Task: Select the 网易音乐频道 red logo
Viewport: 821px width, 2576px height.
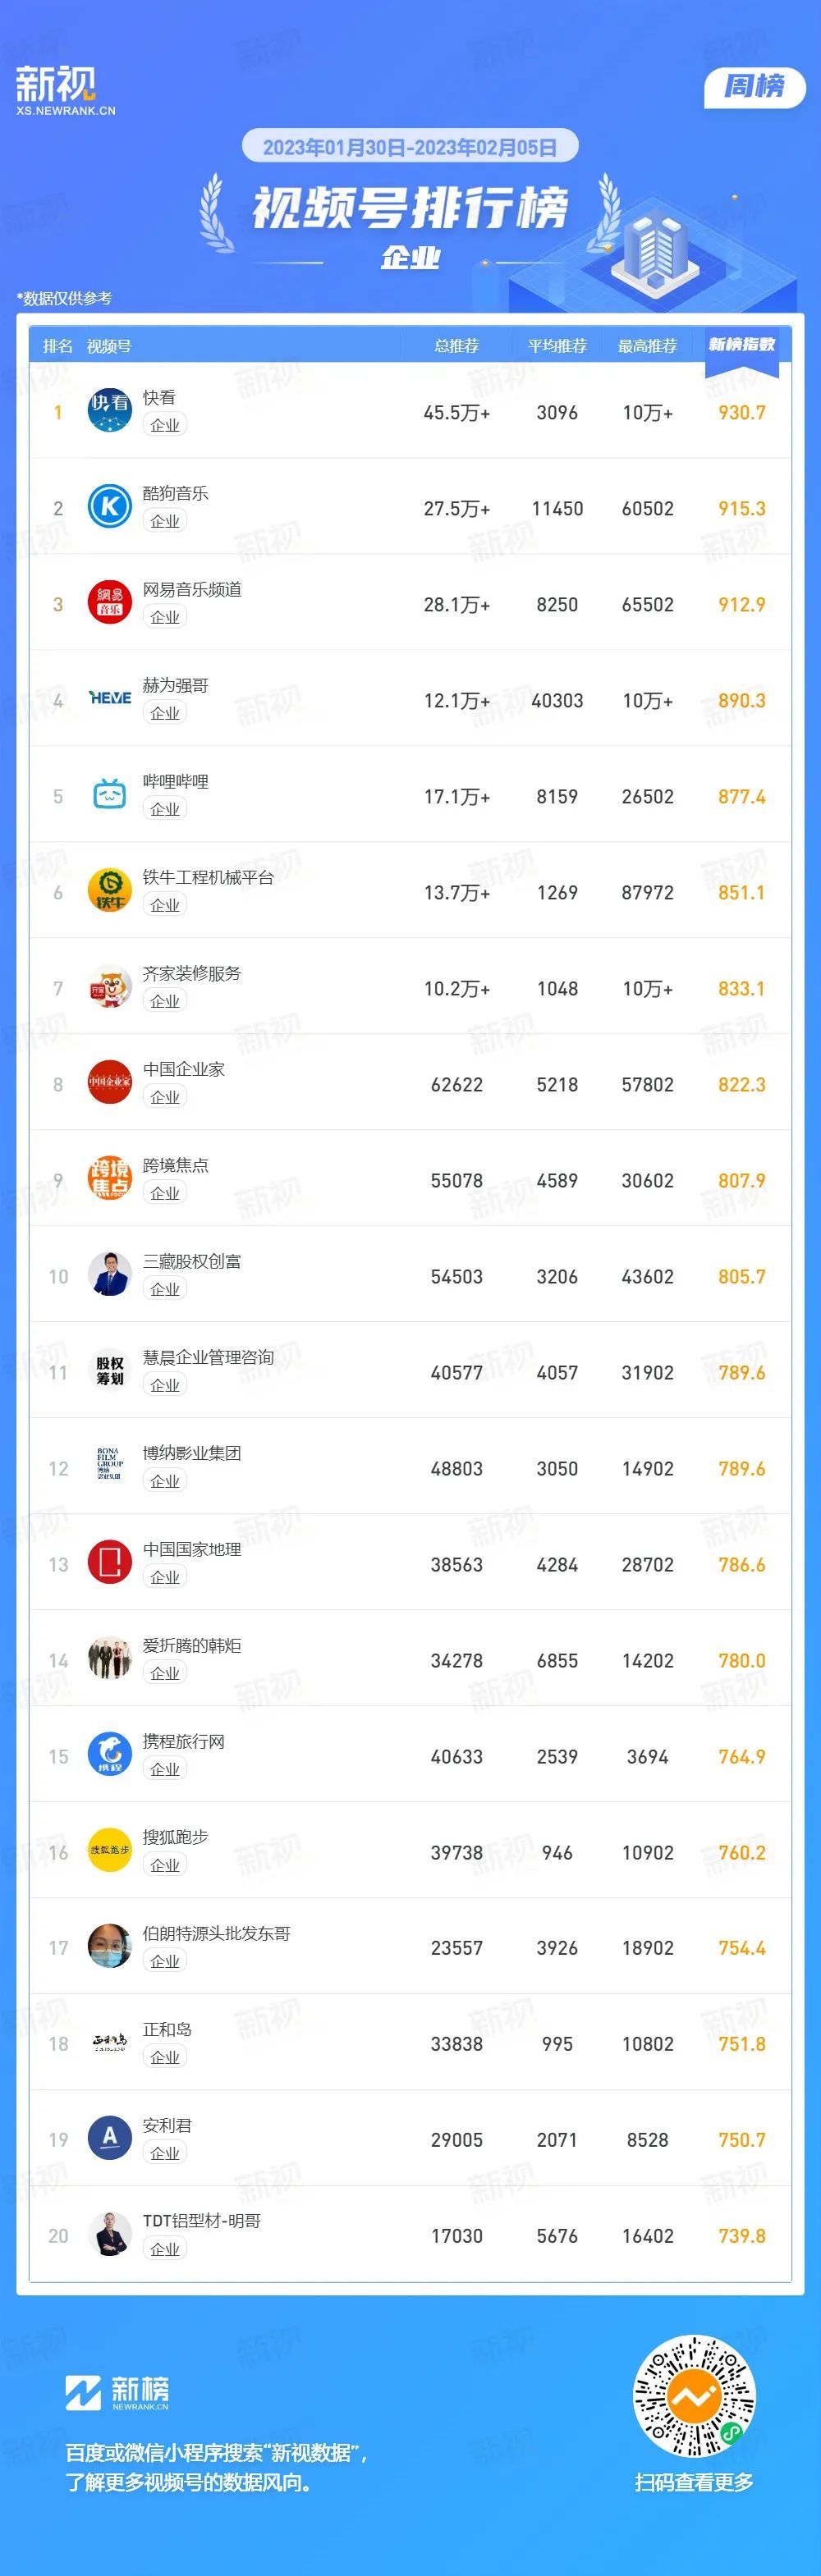Action: 110,602
